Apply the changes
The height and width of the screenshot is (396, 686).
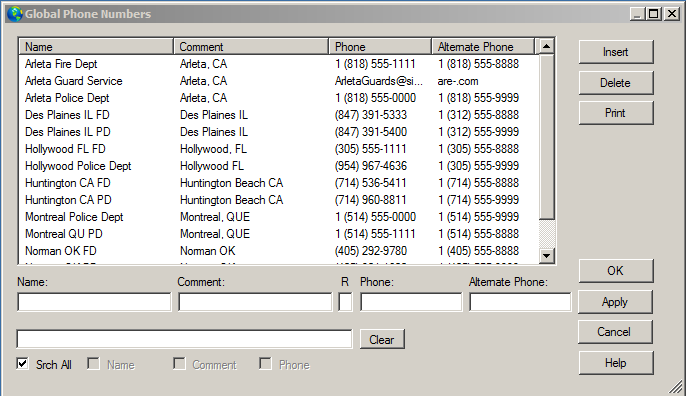615,302
